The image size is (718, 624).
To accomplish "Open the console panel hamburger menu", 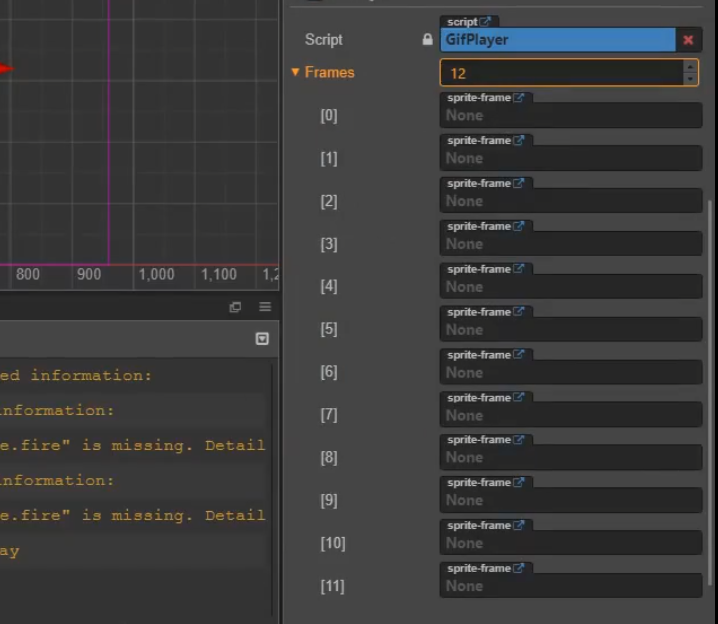I will [x=265, y=307].
